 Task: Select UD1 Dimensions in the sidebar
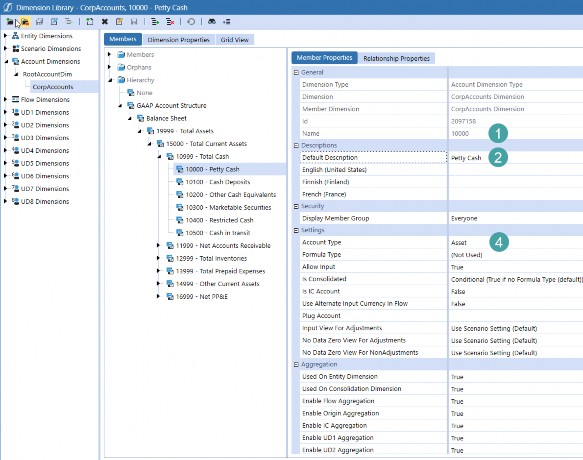(45, 112)
